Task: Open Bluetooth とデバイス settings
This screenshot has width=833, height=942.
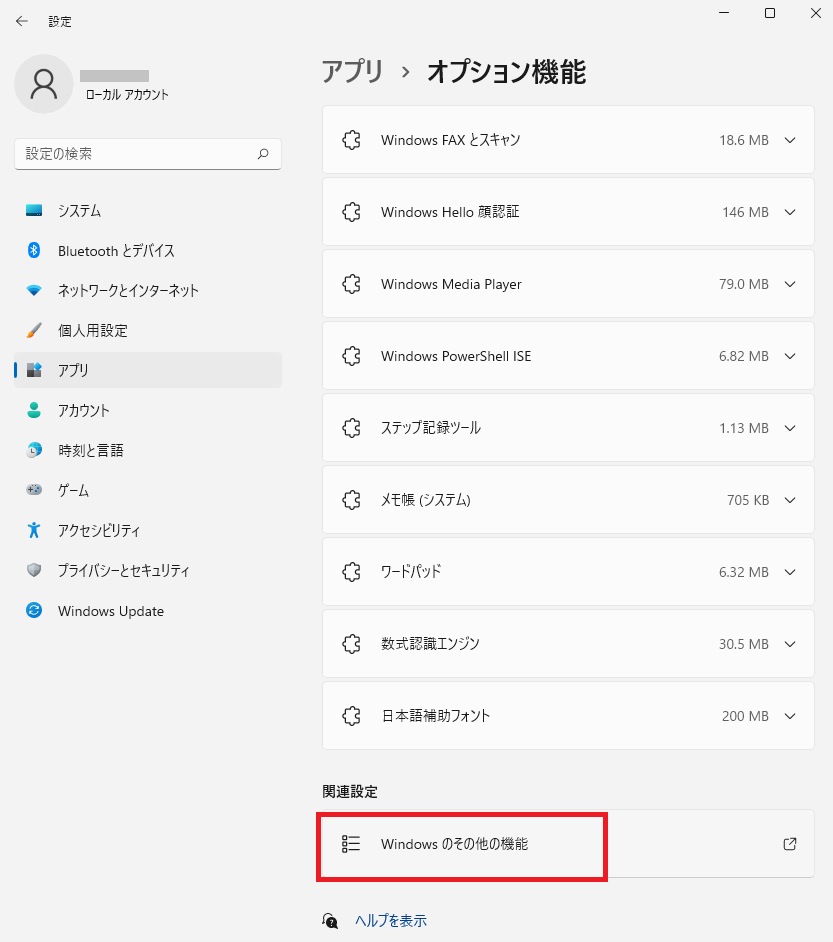Action: [x=148, y=251]
